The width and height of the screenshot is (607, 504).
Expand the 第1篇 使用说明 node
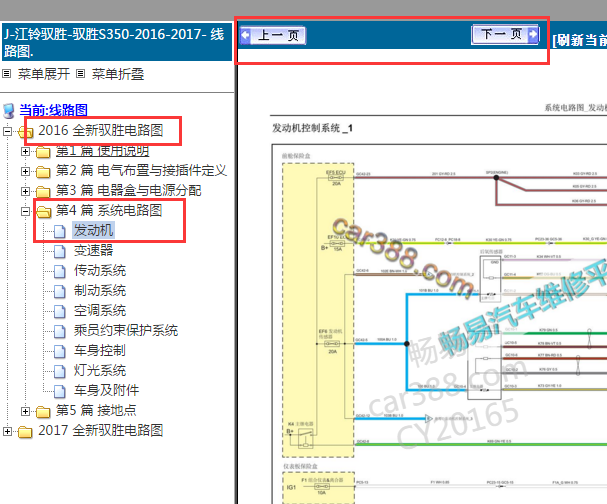25,151
